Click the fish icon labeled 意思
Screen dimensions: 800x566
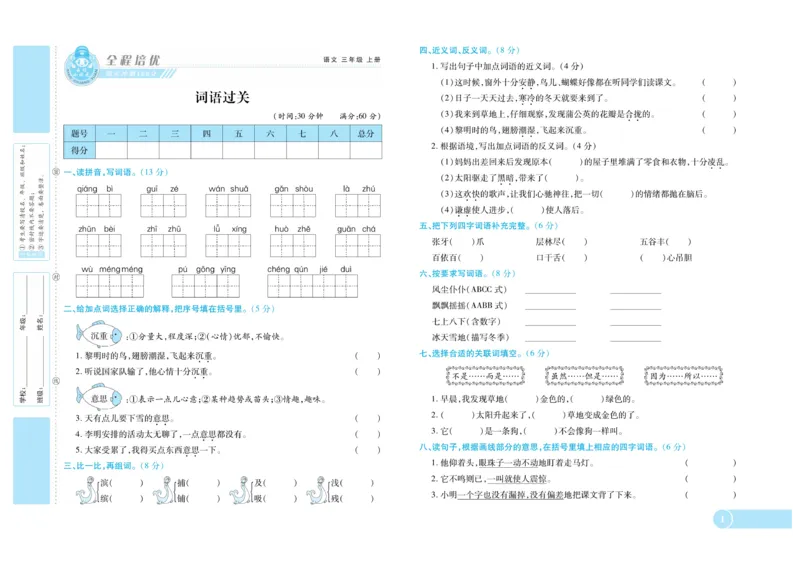click(x=99, y=398)
